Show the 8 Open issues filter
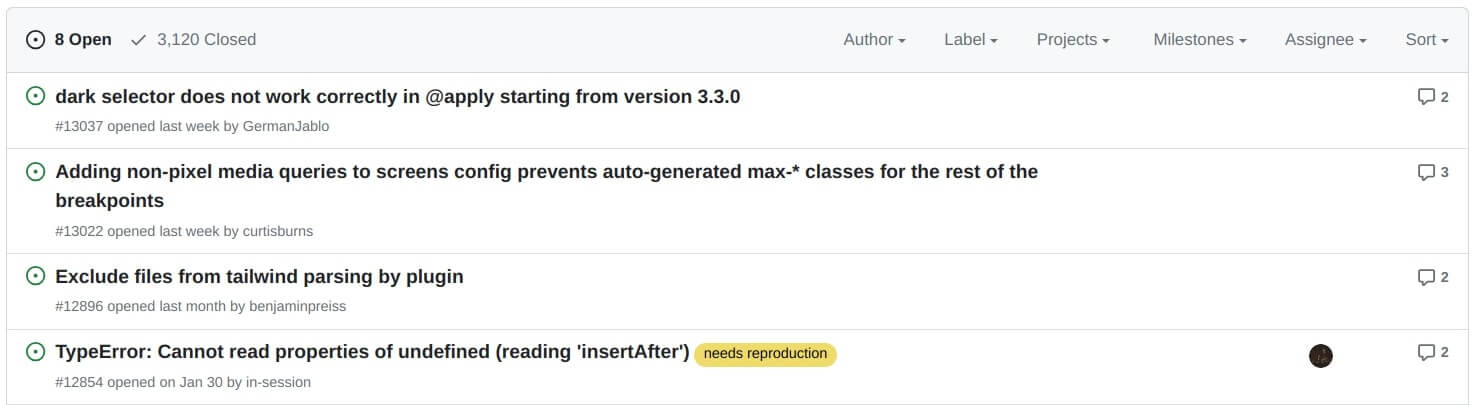 (x=69, y=40)
